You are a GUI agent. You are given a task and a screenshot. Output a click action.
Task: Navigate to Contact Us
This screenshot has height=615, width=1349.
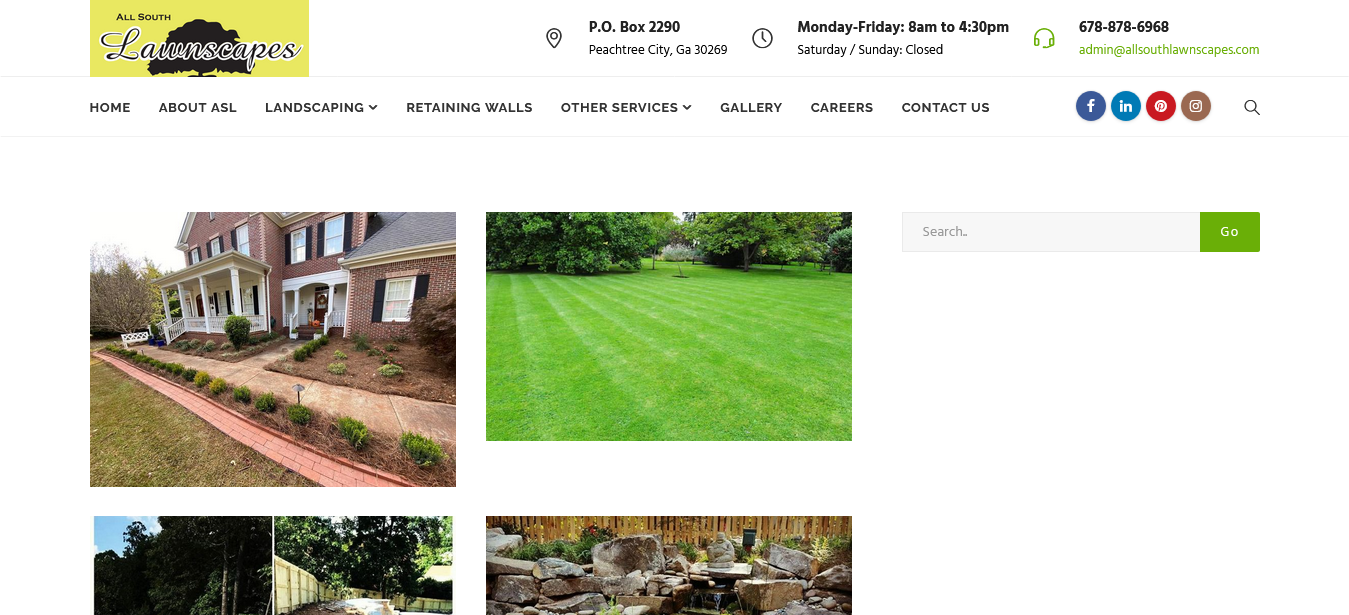click(x=945, y=107)
